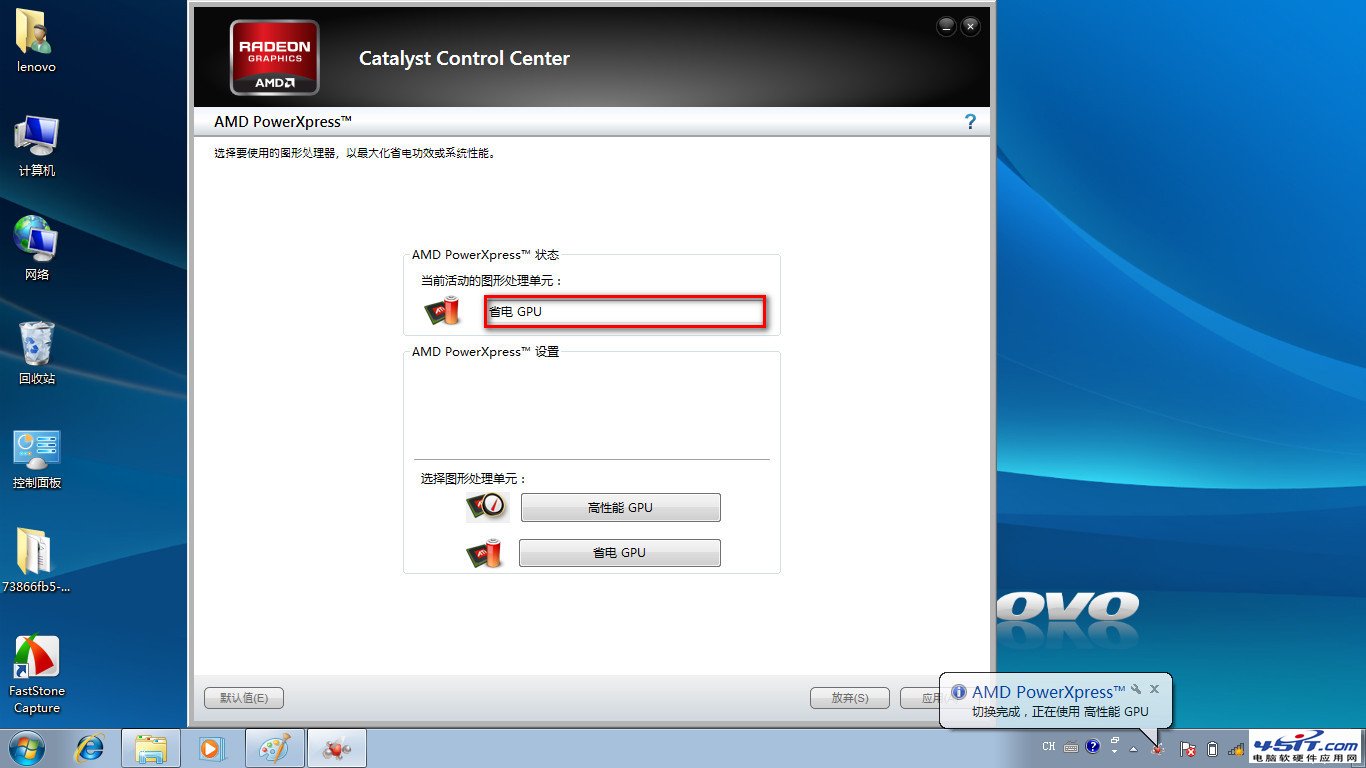Click the info icon in the PowerXpress notification
The height and width of the screenshot is (768, 1366).
point(958,691)
